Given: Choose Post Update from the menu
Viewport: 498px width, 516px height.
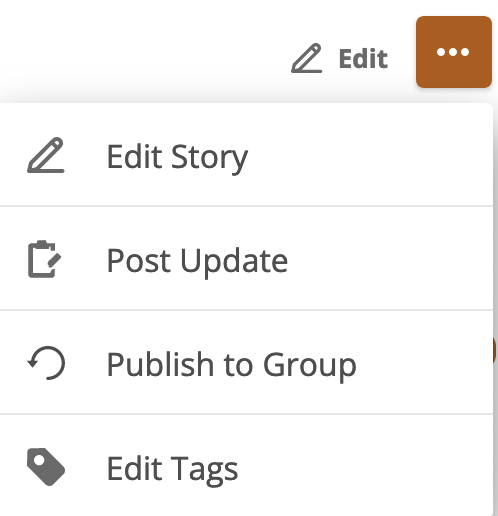Looking at the screenshot, I should 246,259.
